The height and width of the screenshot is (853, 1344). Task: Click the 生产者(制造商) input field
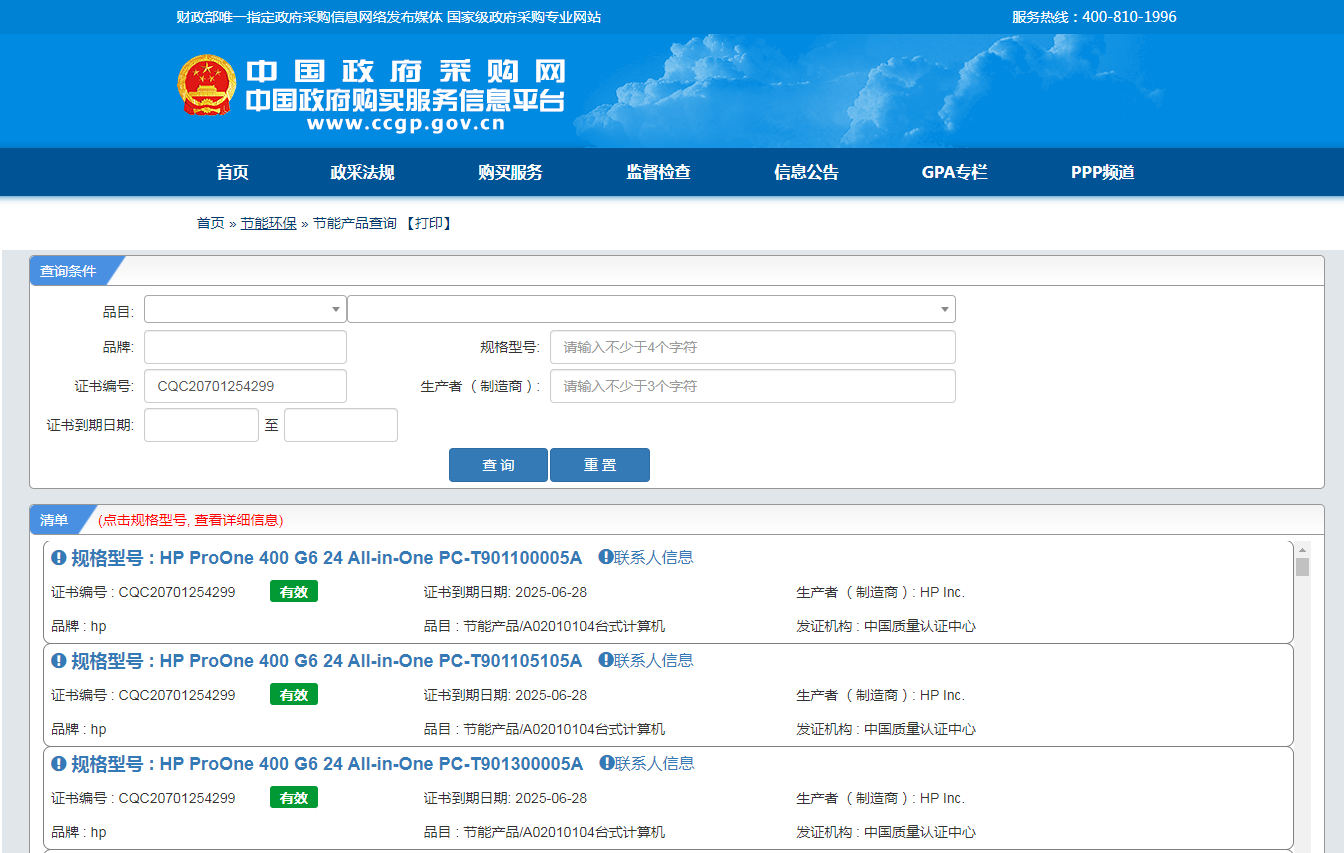(x=752, y=386)
